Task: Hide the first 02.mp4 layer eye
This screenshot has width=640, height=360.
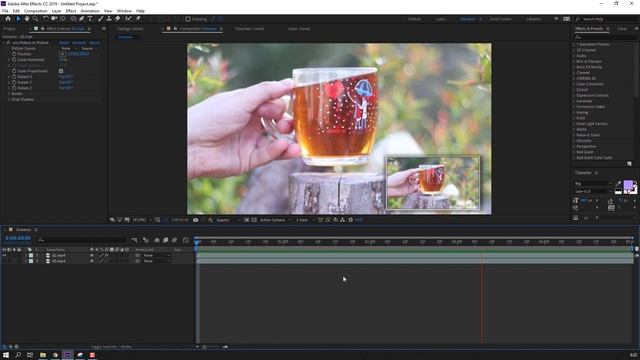Action: pyautogui.click(x=4, y=256)
